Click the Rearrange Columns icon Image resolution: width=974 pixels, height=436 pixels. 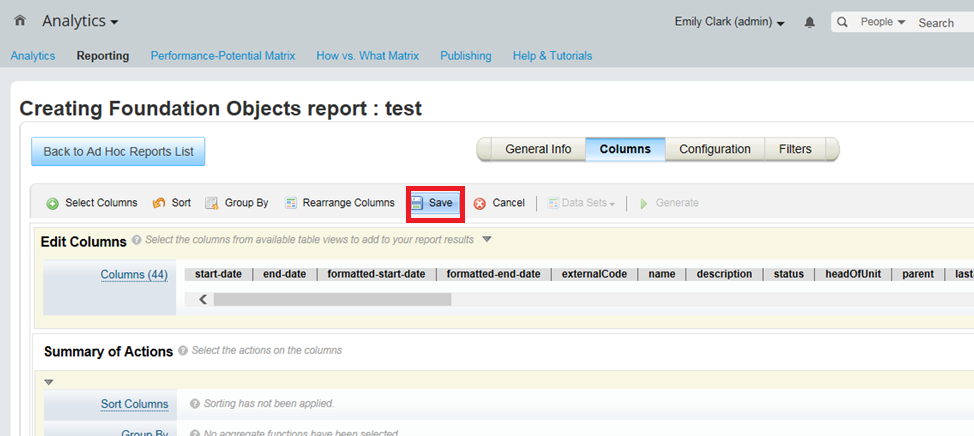pos(291,203)
